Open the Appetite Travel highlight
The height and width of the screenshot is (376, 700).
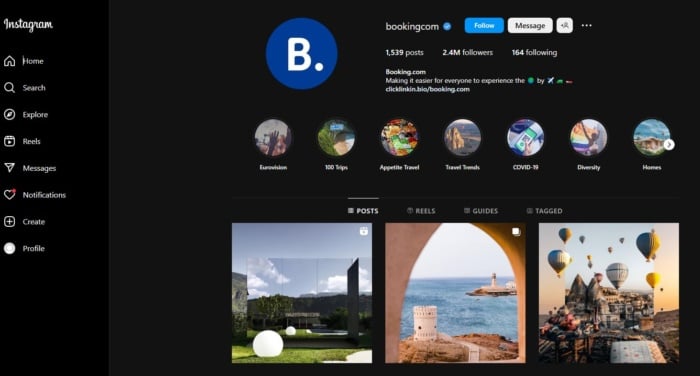pyautogui.click(x=399, y=138)
